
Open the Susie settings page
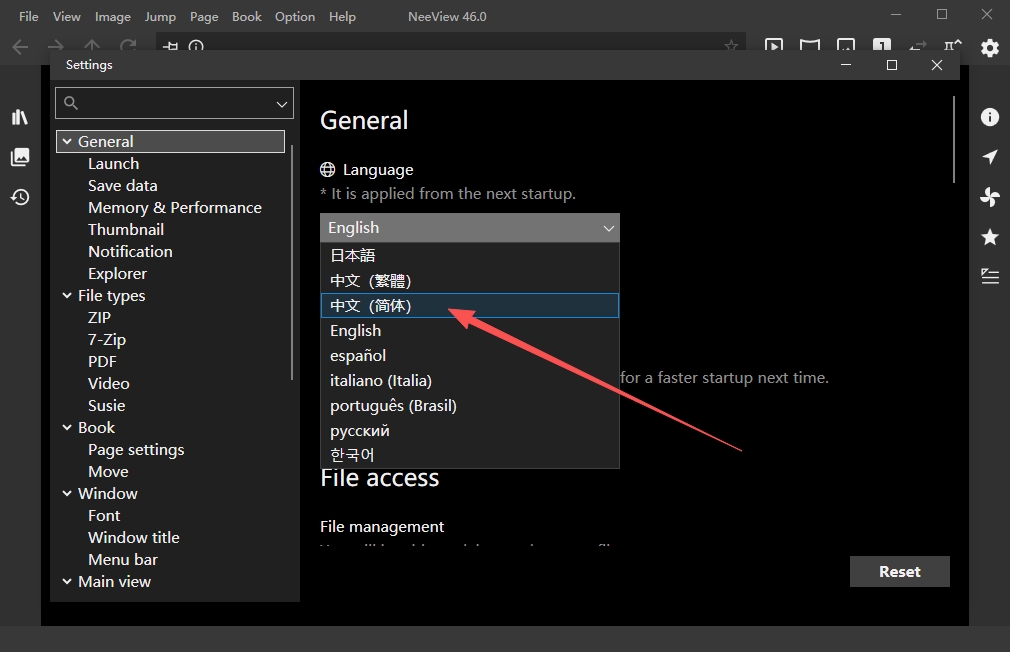(106, 405)
